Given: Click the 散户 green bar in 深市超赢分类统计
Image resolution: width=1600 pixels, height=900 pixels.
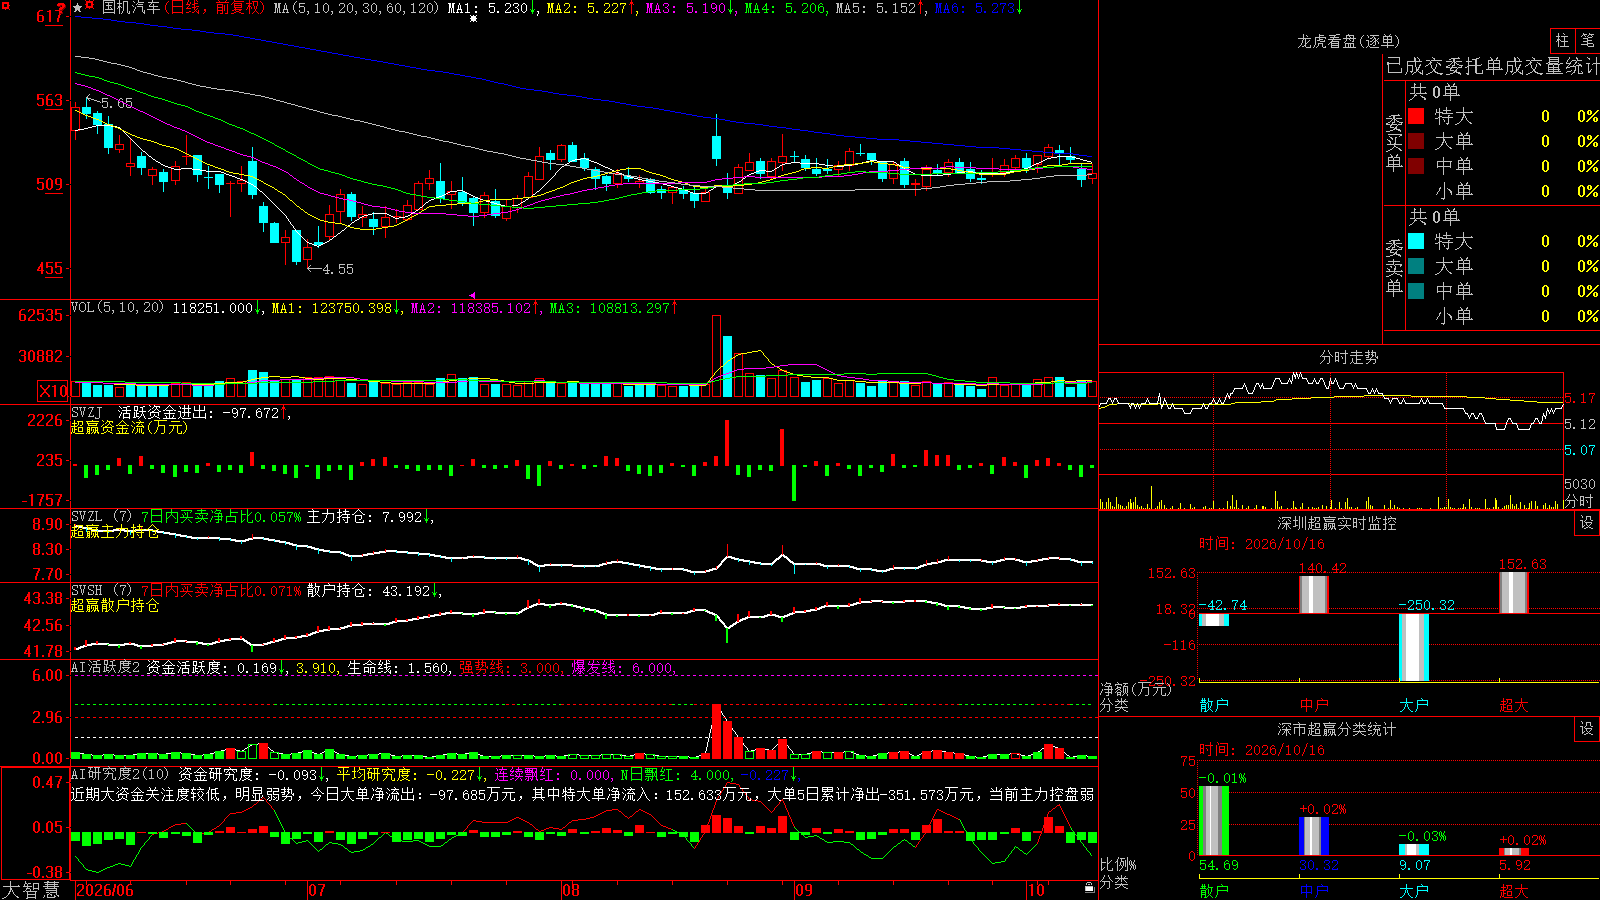Looking at the screenshot, I should [1214, 821].
